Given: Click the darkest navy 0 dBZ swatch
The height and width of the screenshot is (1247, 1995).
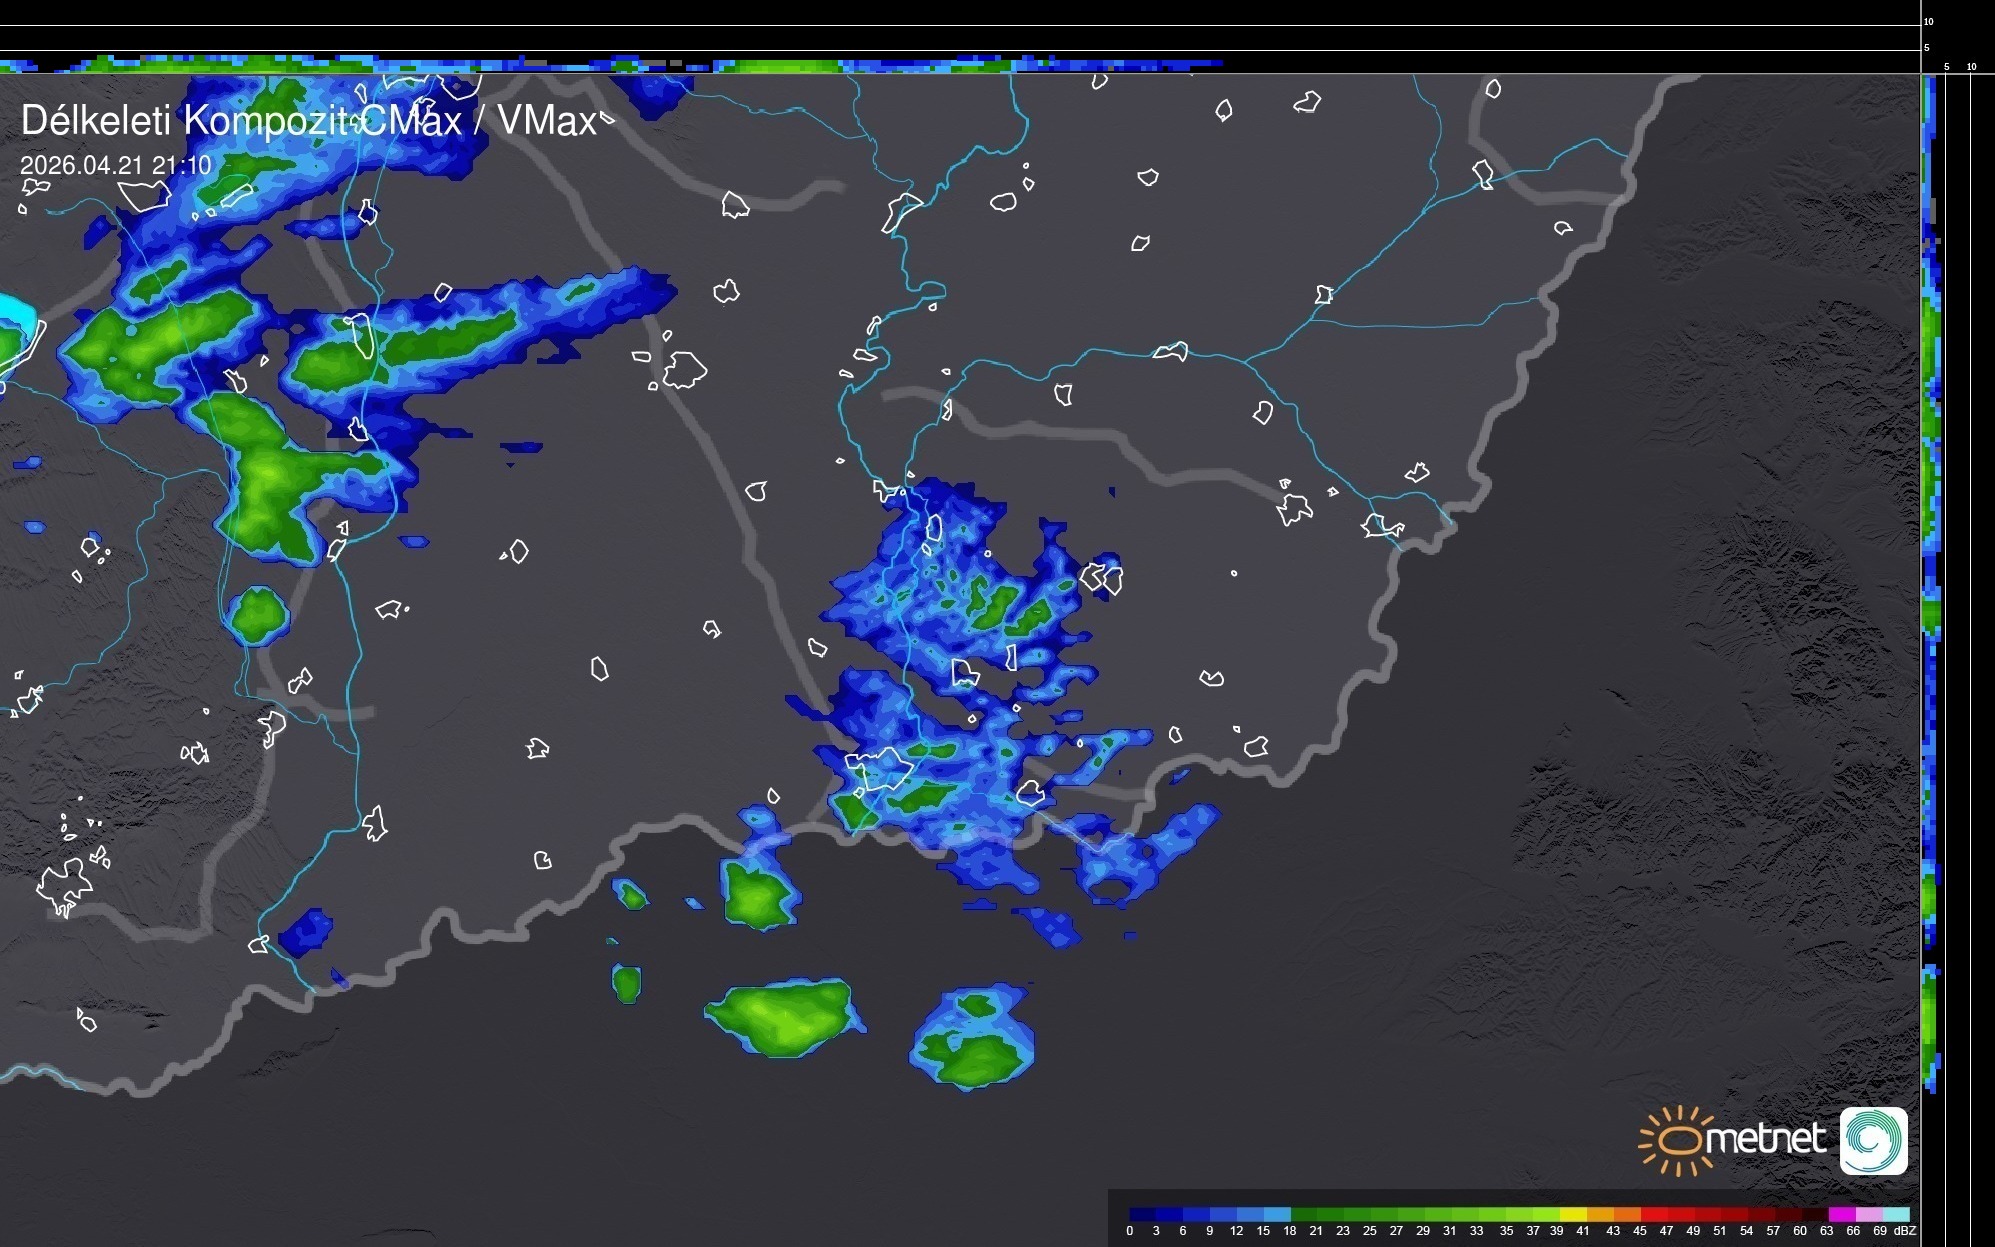Looking at the screenshot, I should (1142, 1215).
